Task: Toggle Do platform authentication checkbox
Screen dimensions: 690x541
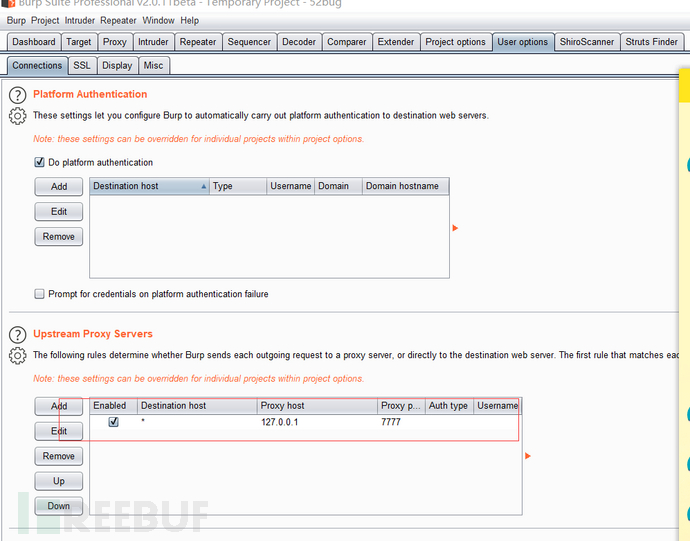Action: [x=39, y=162]
